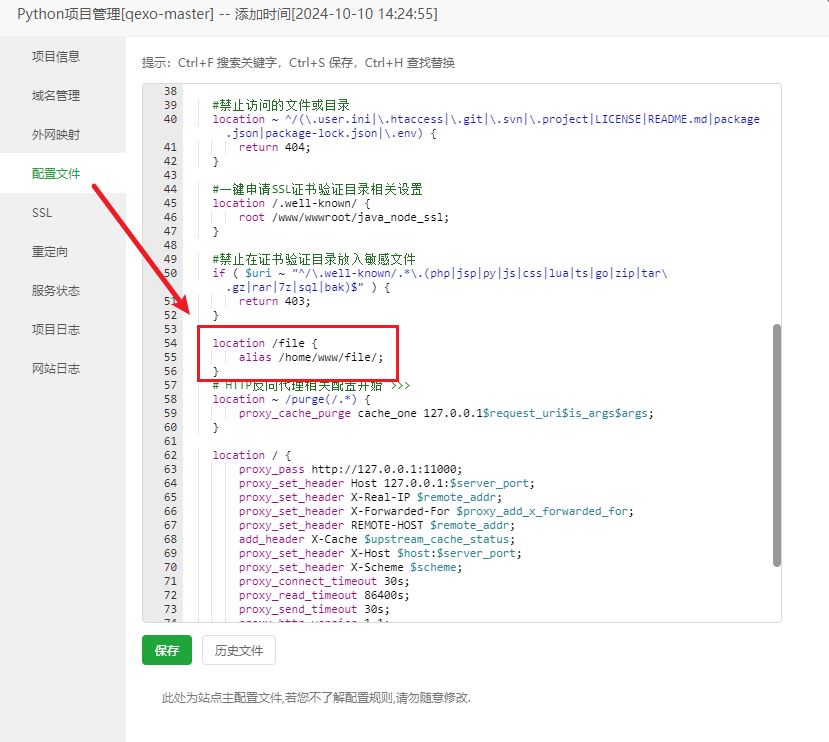The height and width of the screenshot is (742, 829).
Task: Open 历史文件 history button
Action: tap(239, 650)
